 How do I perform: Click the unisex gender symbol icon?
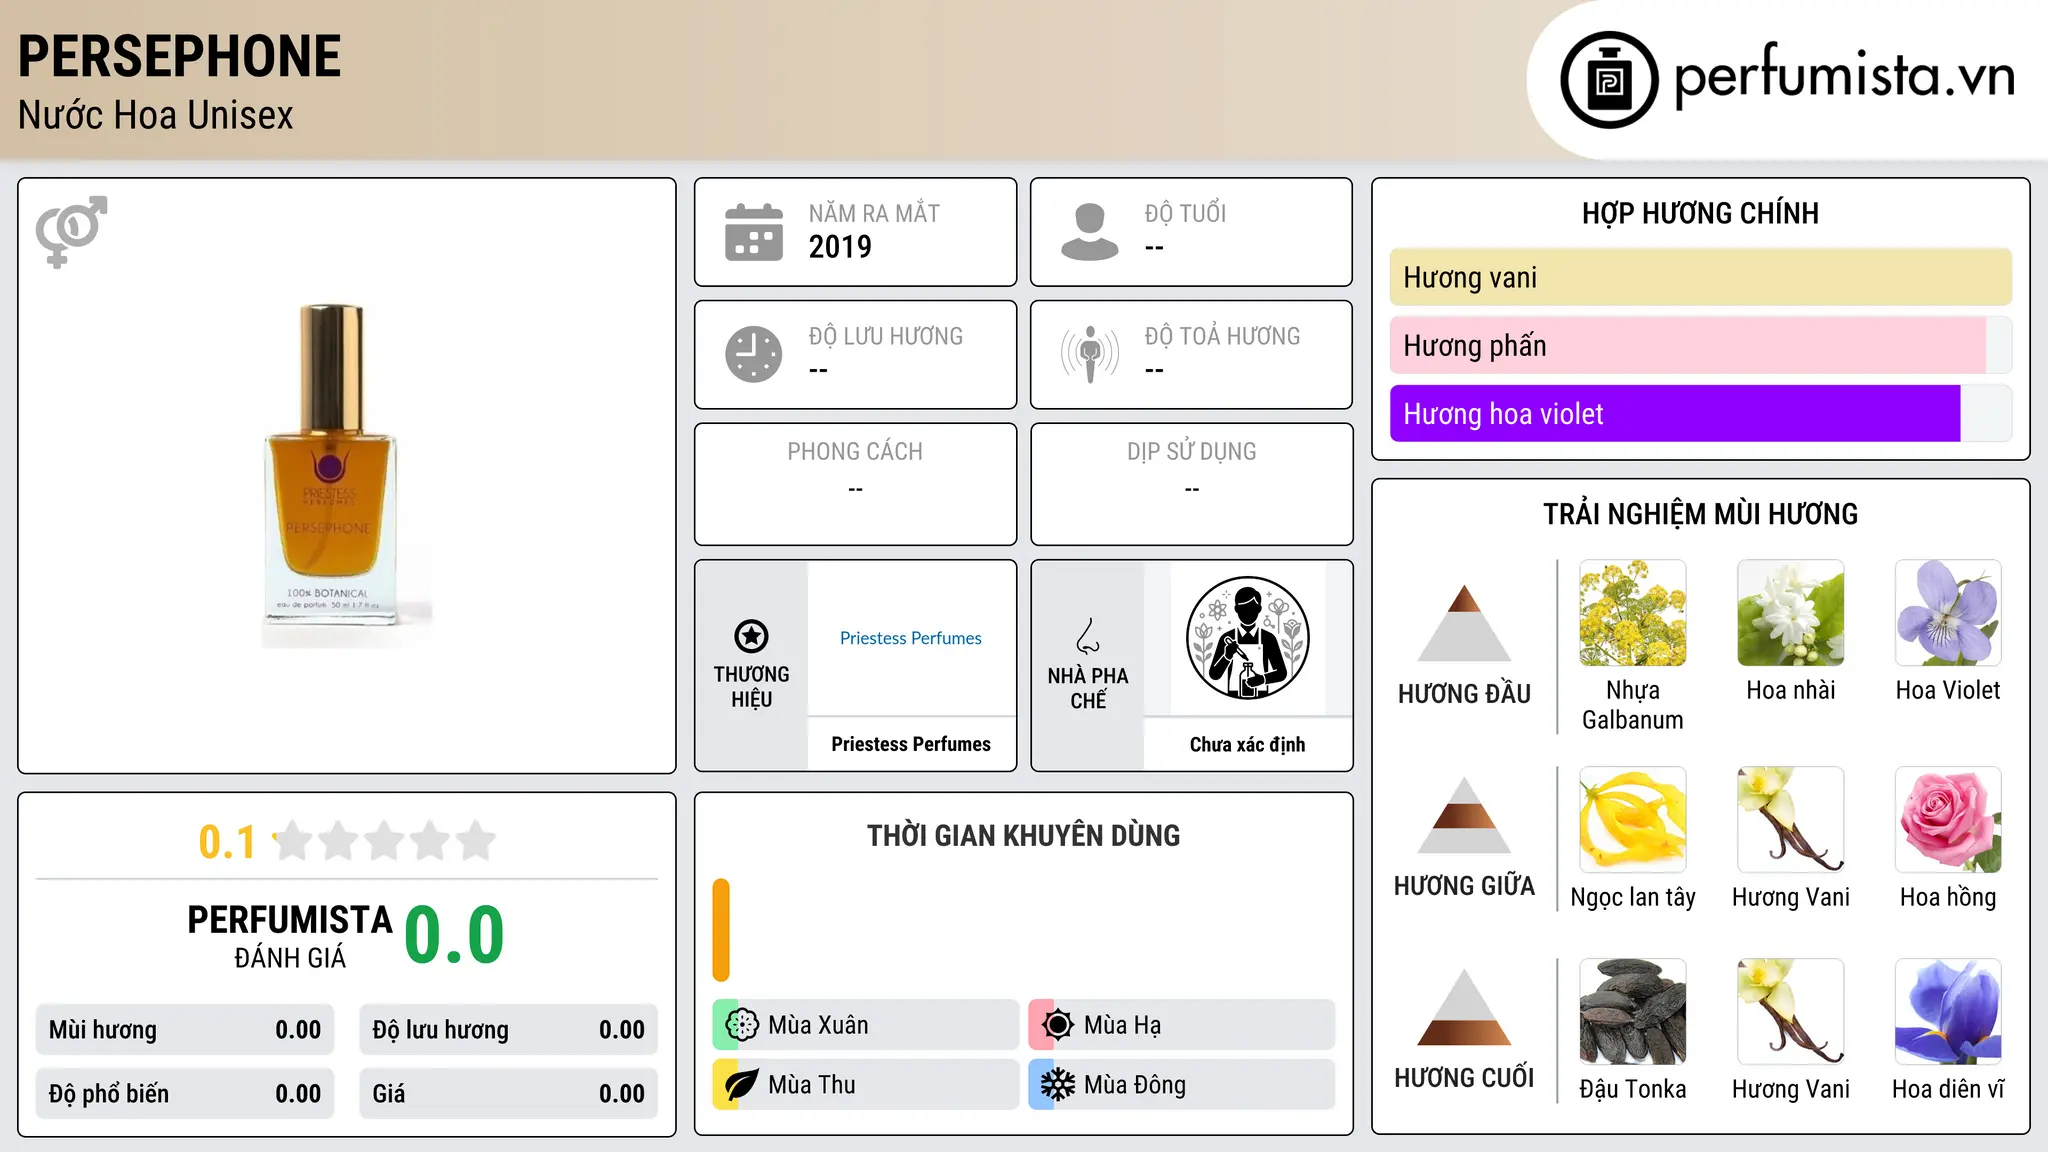71,232
